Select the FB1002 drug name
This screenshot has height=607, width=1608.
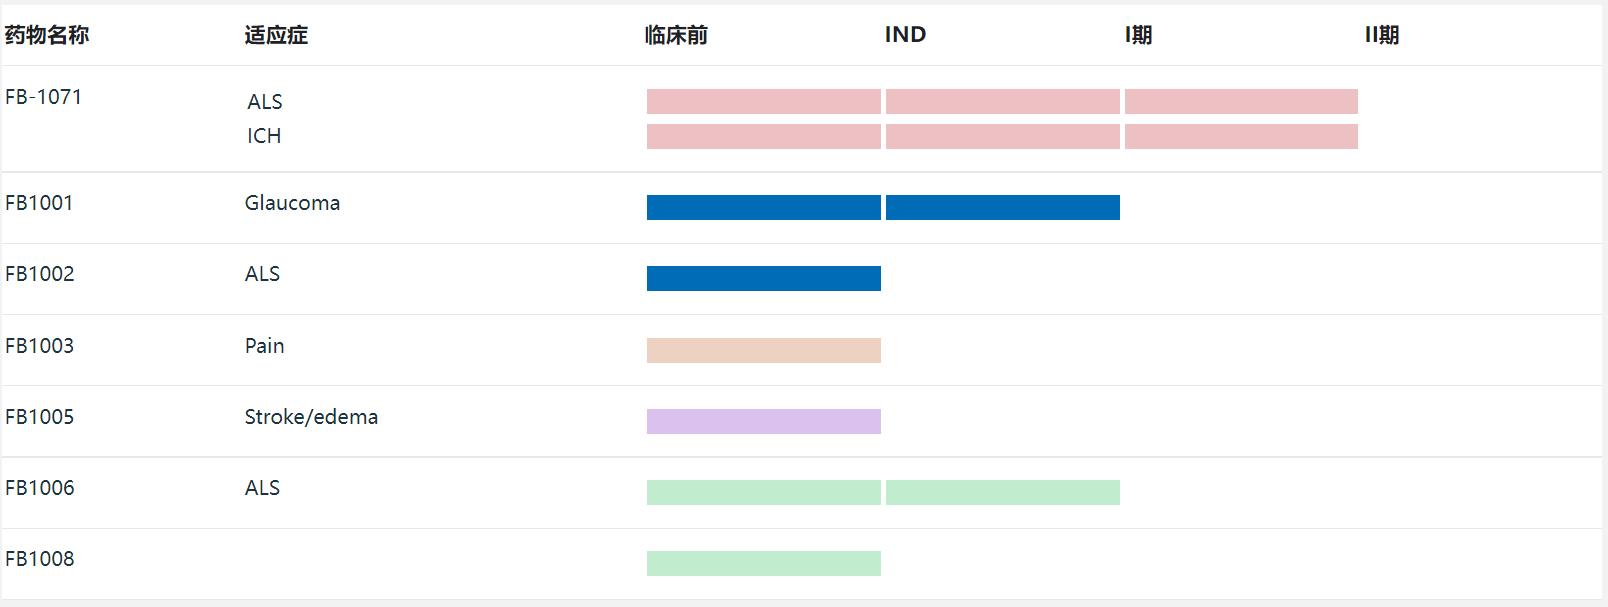(x=39, y=274)
